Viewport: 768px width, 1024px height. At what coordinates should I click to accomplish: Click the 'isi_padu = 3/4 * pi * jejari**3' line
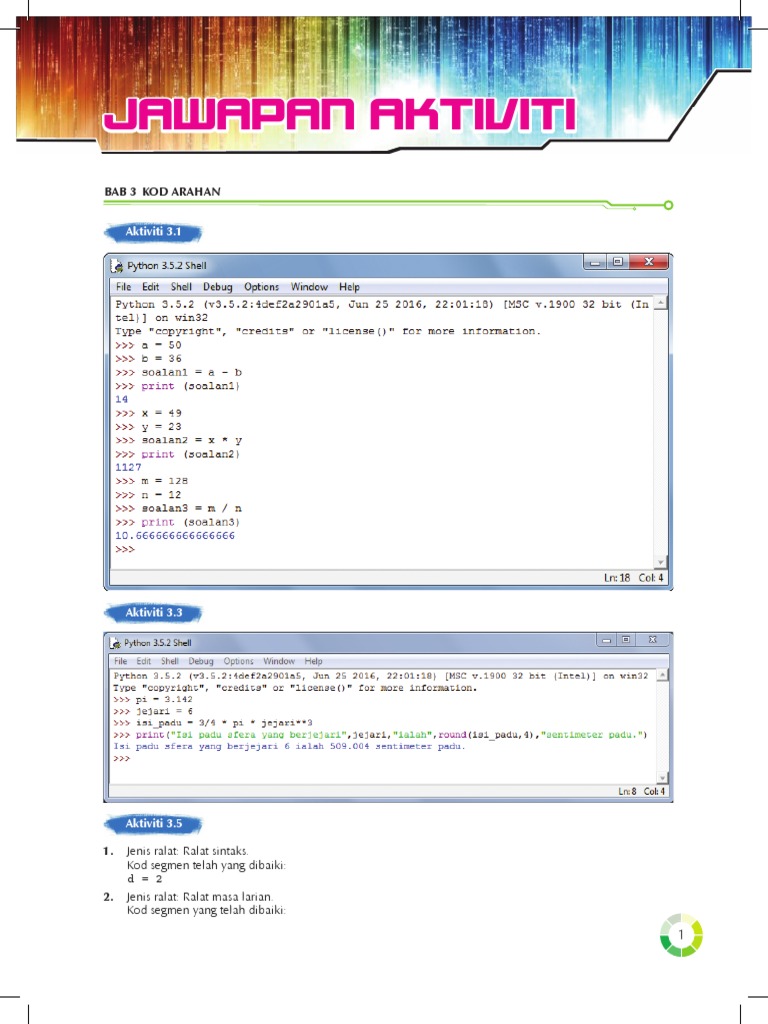224,723
